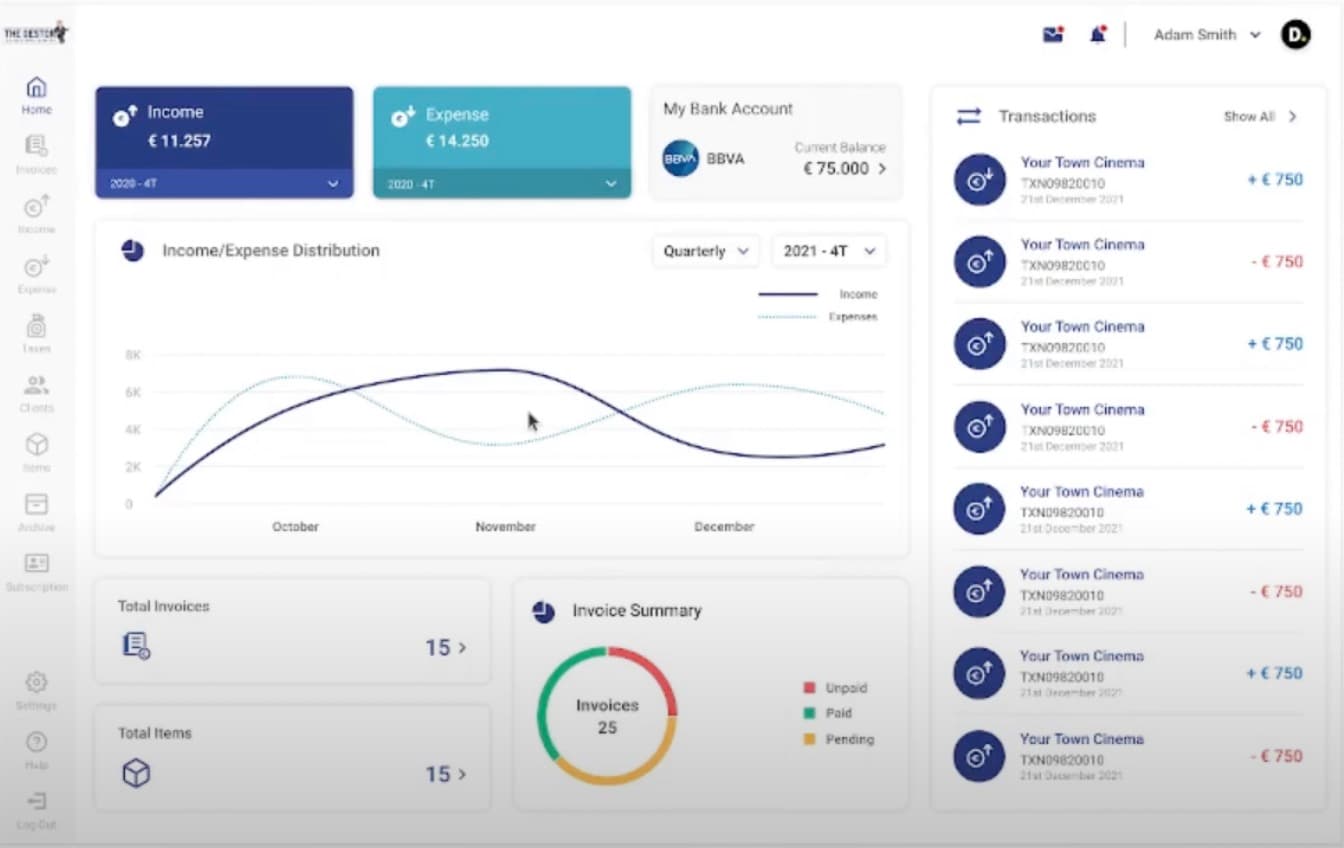Open Taxes icon in the sidebar
This screenshot has height=848, width=1344.
point(37,333)
